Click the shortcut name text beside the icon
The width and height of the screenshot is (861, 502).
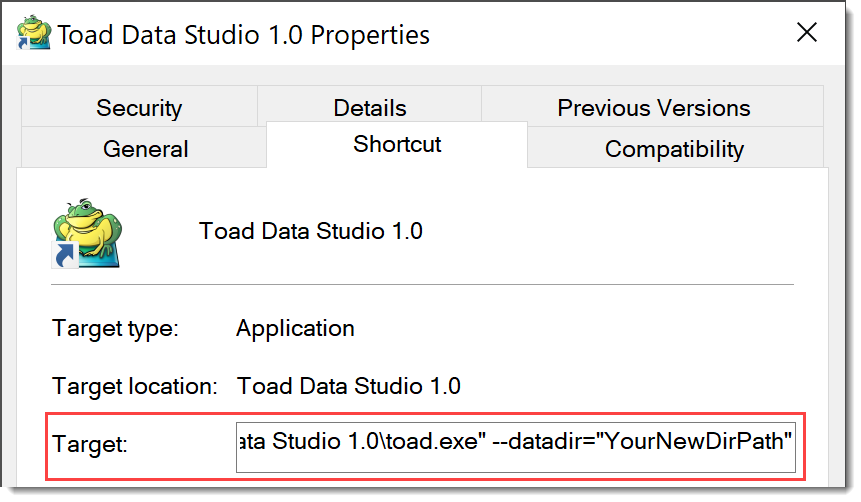(x=311, y=231)
